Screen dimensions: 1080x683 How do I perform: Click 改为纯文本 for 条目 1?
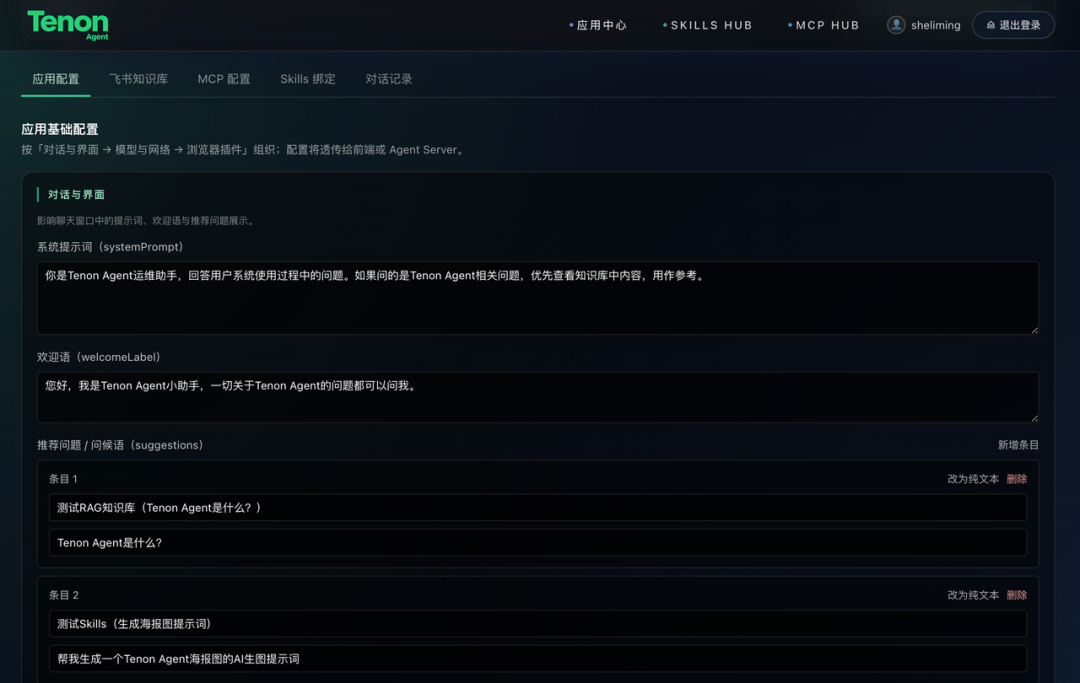click(973, 479)
